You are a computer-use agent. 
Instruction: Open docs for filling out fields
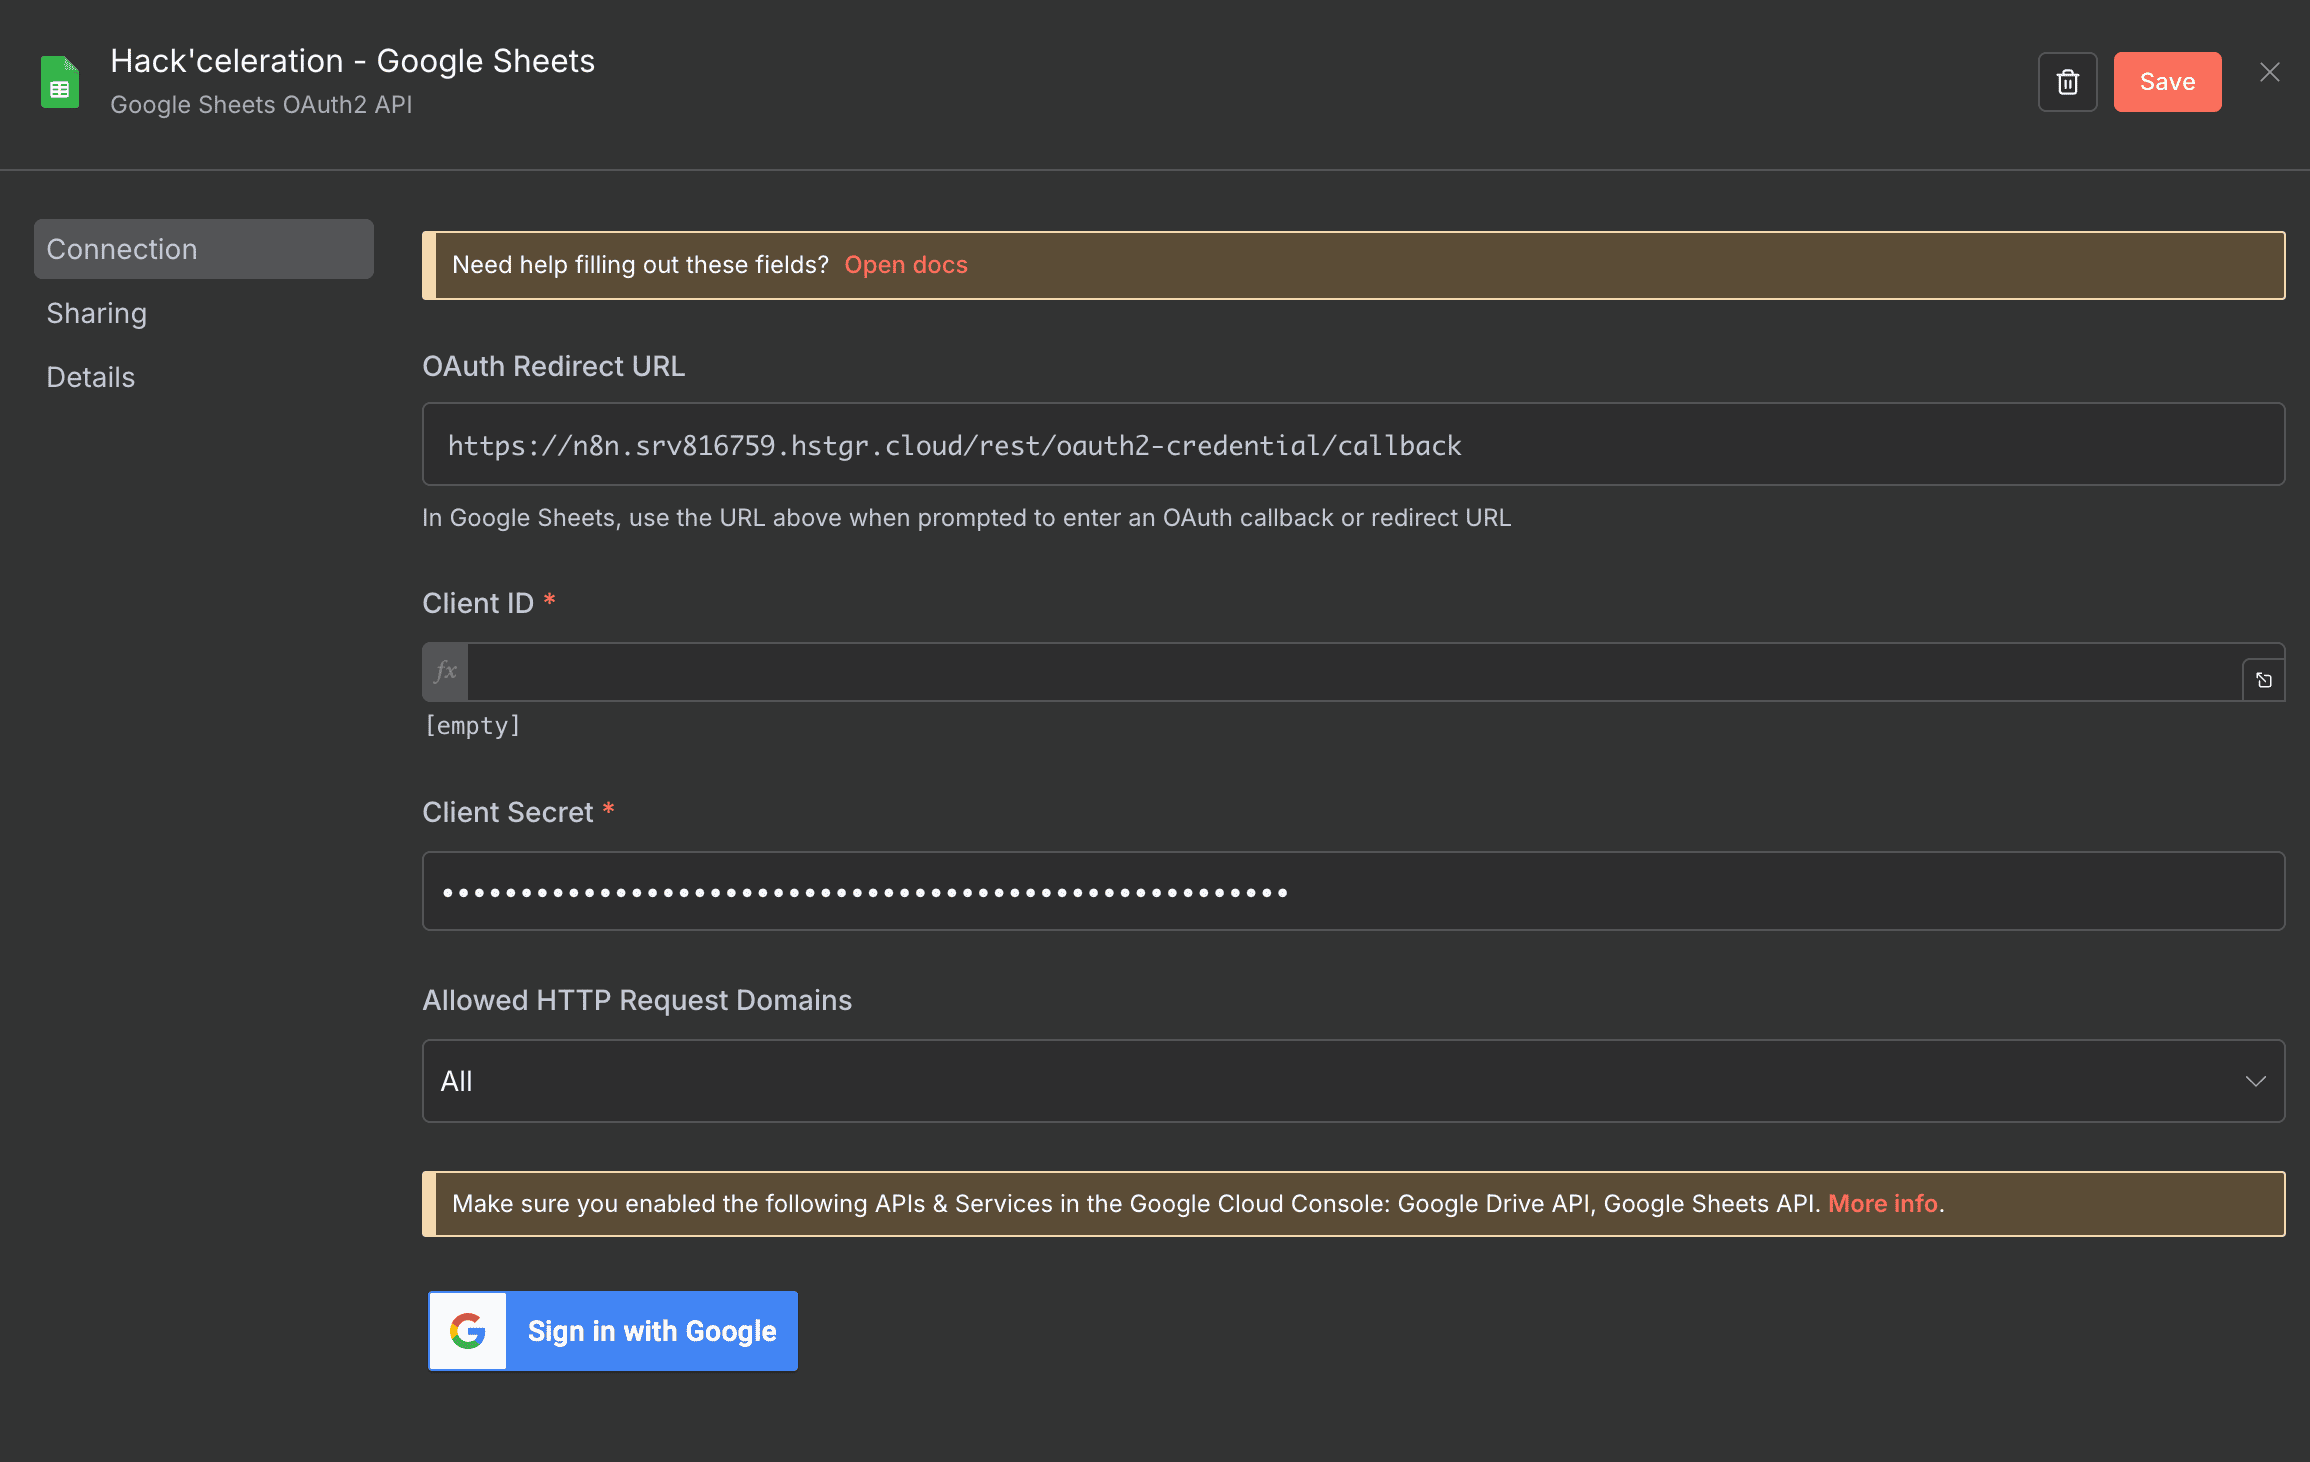point(905,264)
